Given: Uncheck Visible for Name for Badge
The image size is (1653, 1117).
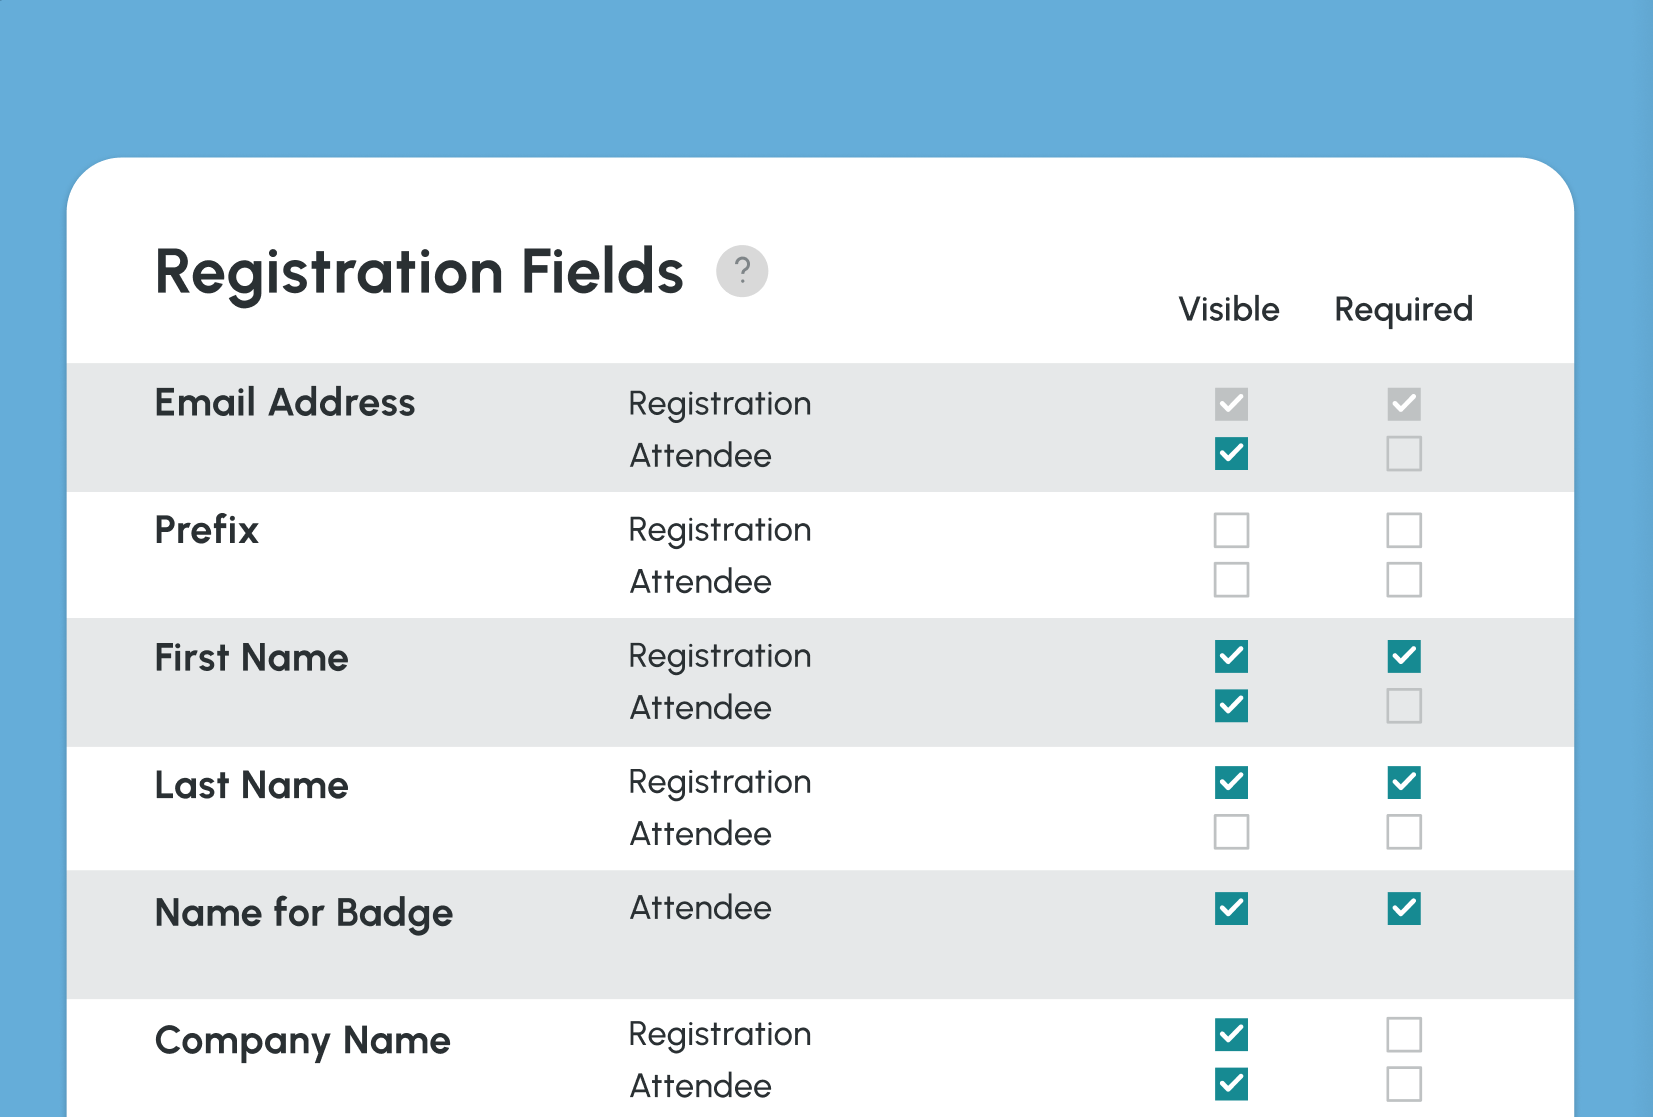Looking at the screenshot, I should 1231,908.
